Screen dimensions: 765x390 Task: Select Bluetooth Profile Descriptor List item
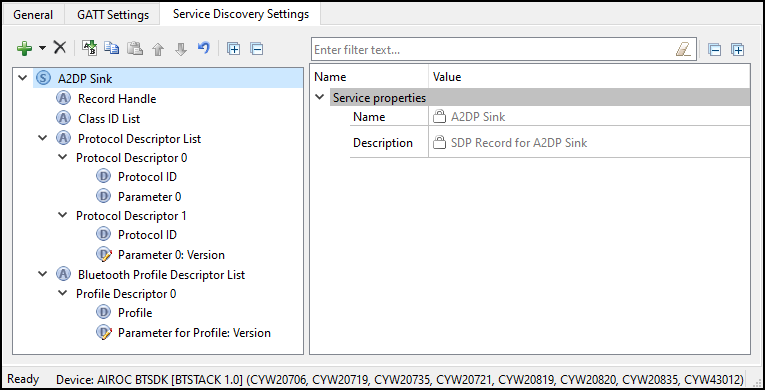[161, 275]
